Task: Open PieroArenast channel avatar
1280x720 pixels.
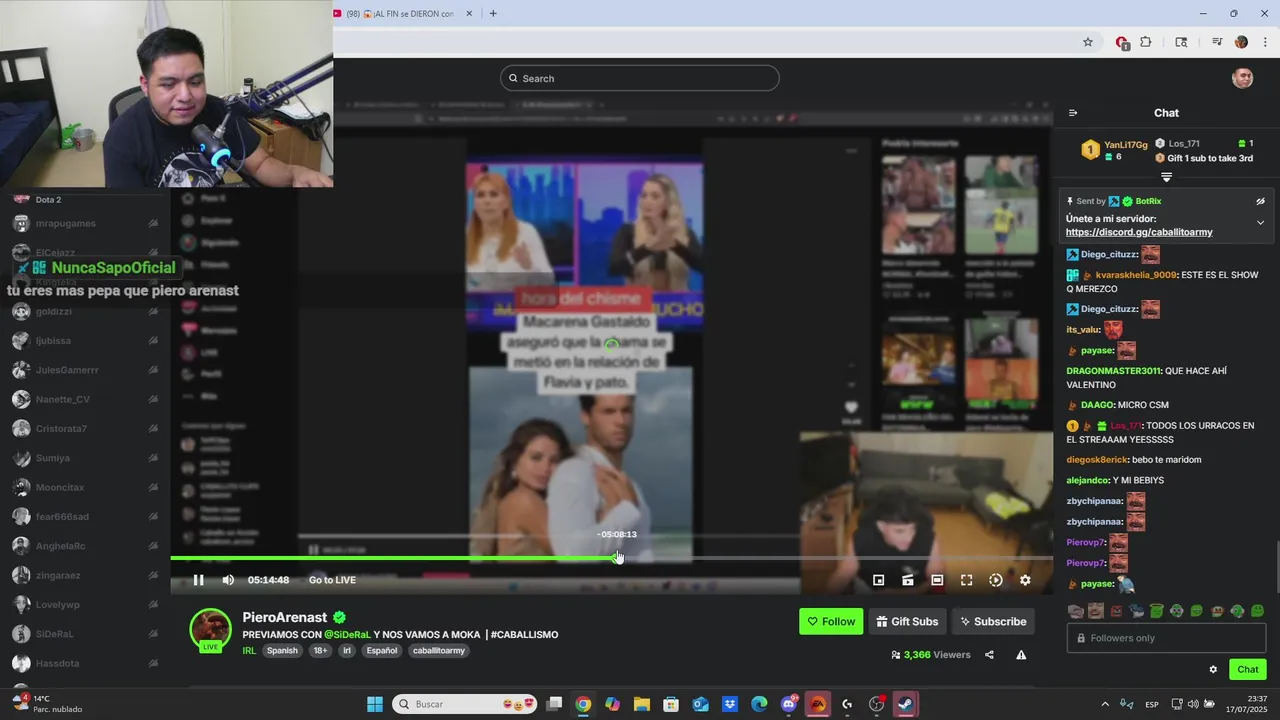Action: coord(210,629)
